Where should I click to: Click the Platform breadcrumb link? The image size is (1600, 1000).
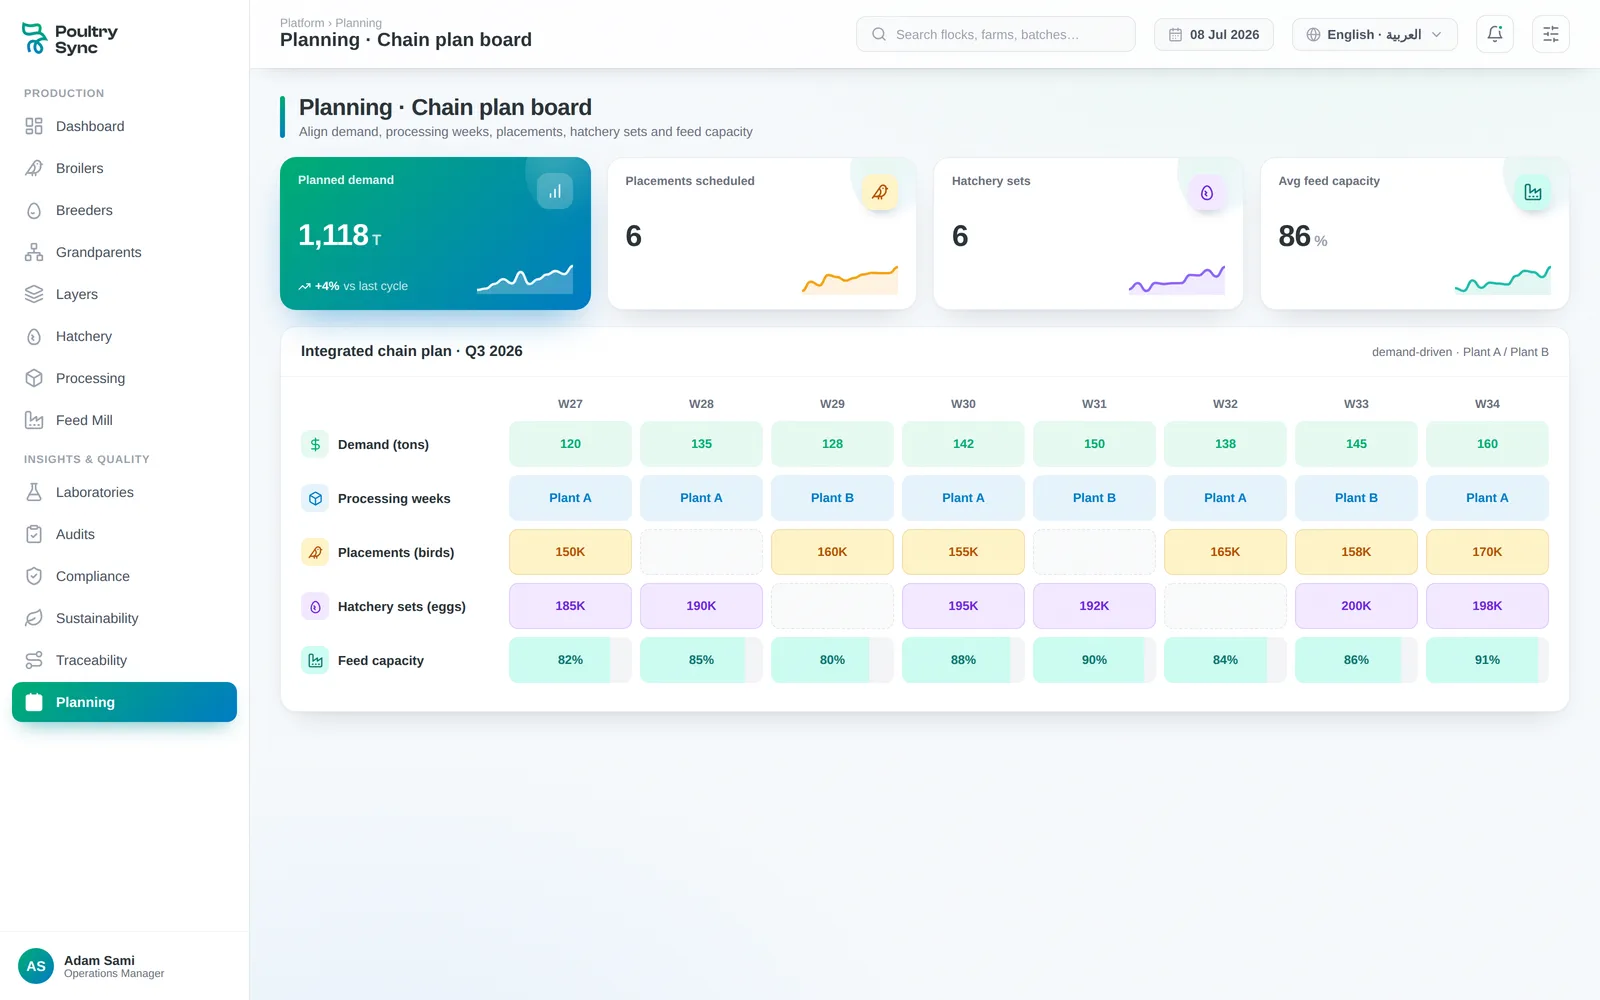[x=302, y=23]
